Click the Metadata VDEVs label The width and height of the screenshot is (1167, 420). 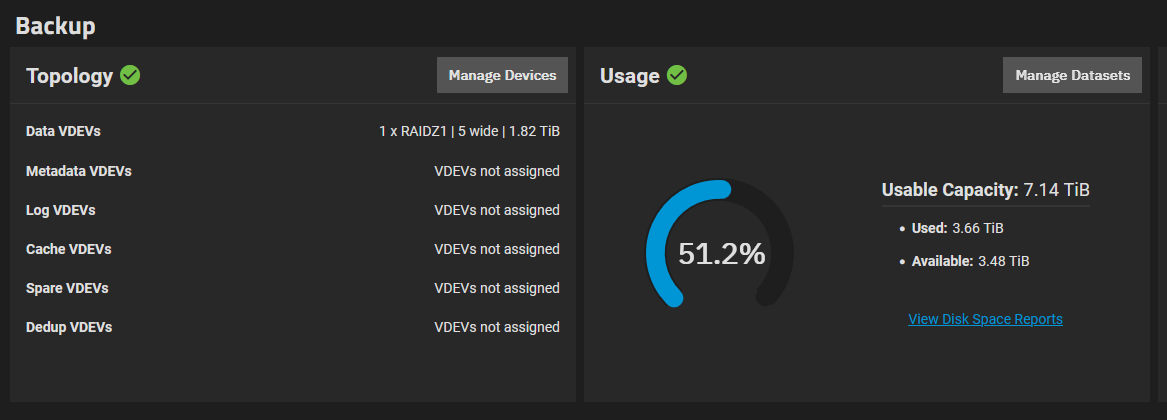(79, 171)
